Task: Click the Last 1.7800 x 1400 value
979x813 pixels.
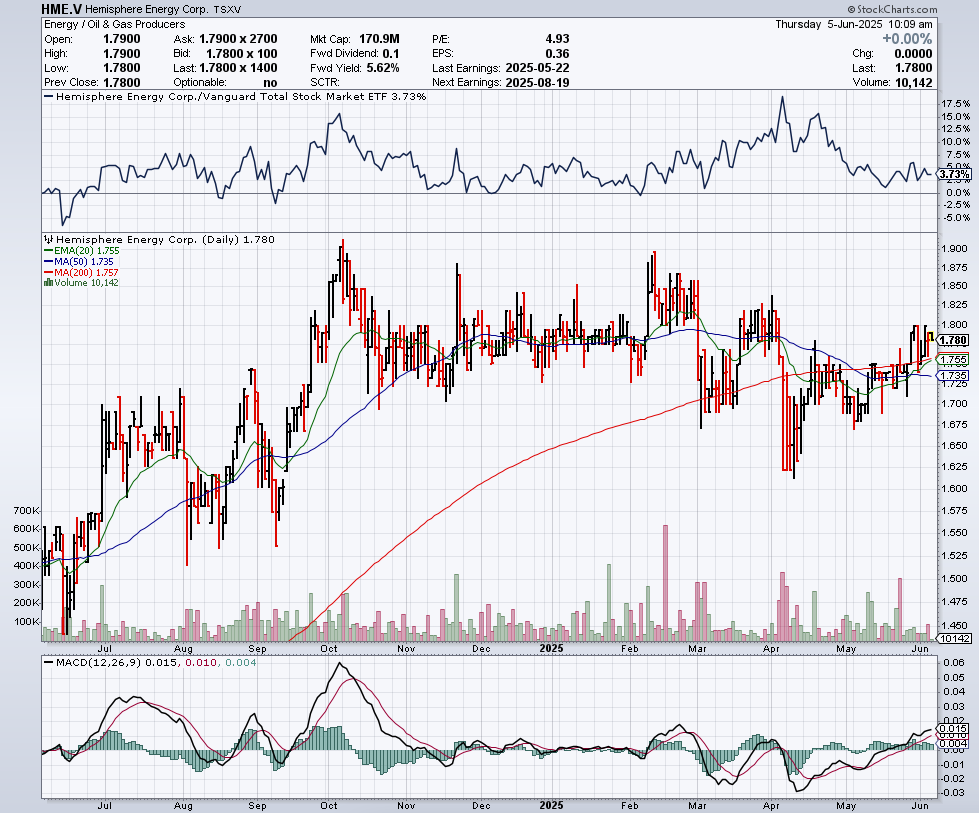Action: (239, 68)
